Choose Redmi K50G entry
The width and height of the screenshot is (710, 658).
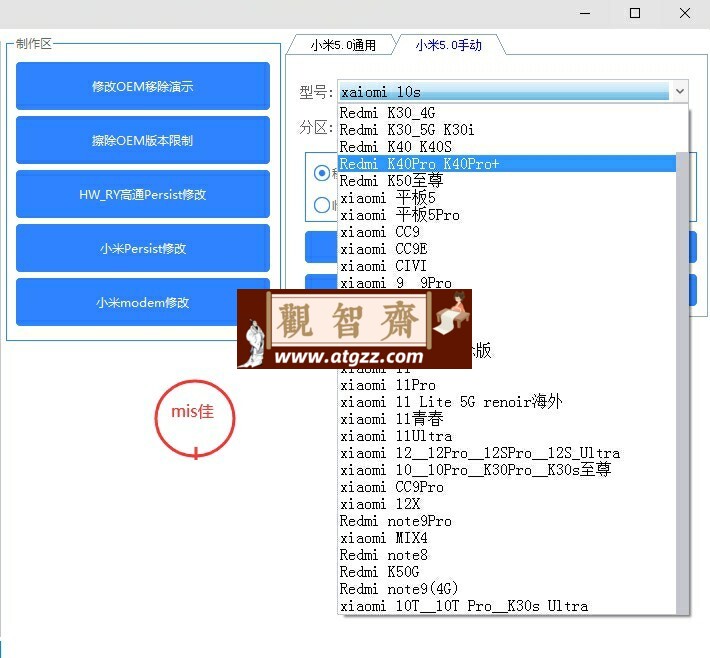pyautogui.click(x=507, y=572)
